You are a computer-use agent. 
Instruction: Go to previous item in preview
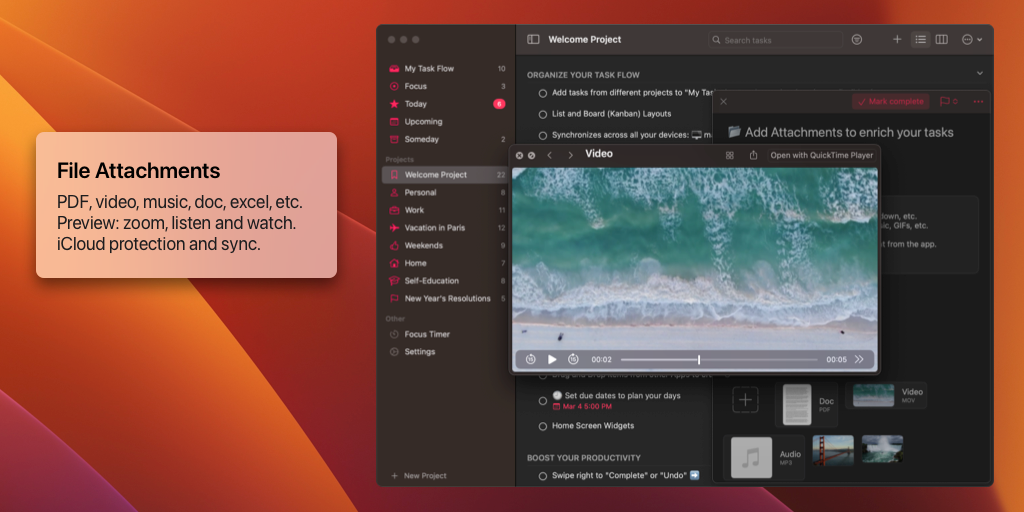click(x=550, y=155)
